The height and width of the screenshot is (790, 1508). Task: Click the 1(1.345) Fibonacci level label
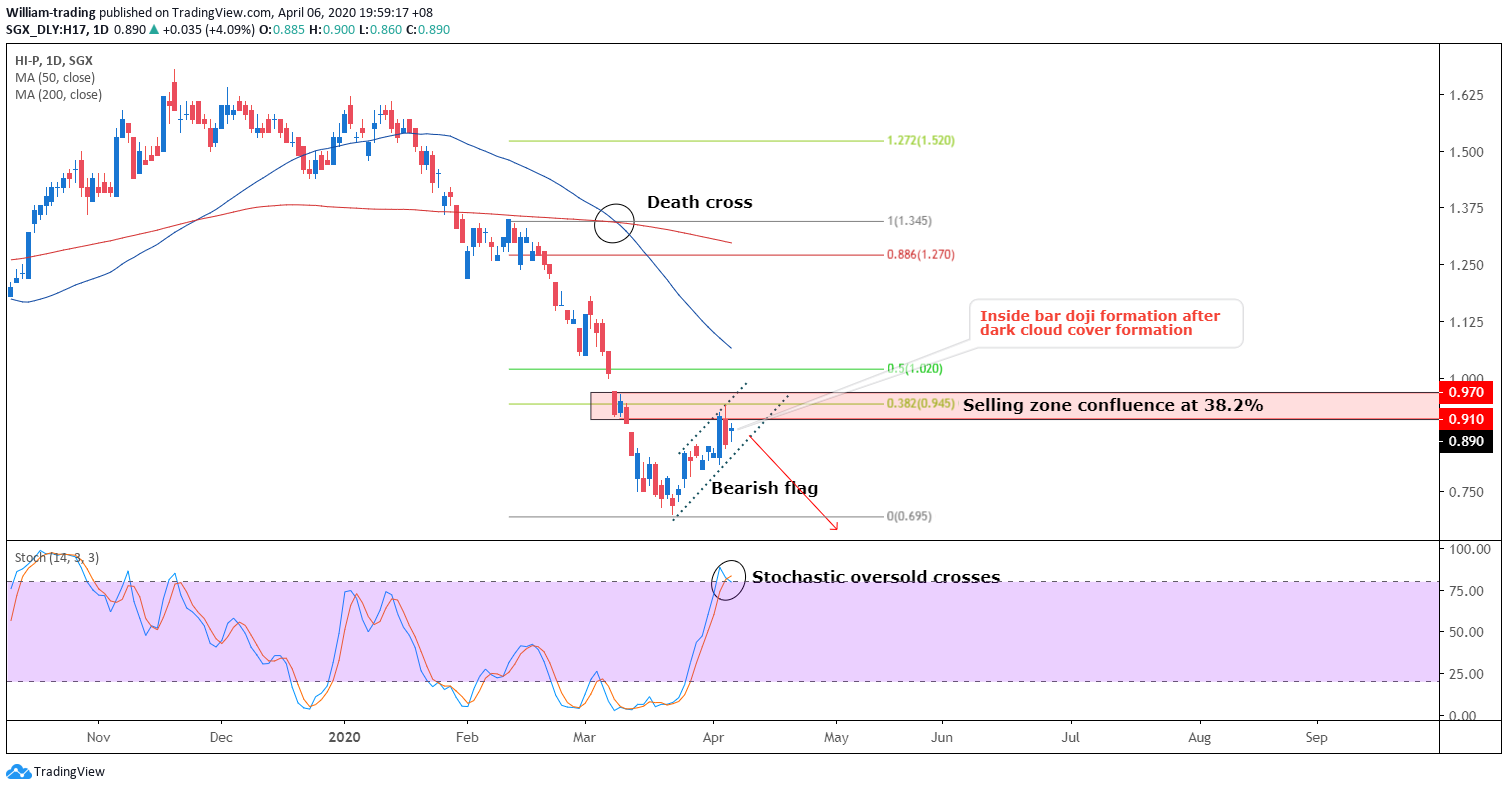point(911,220)
